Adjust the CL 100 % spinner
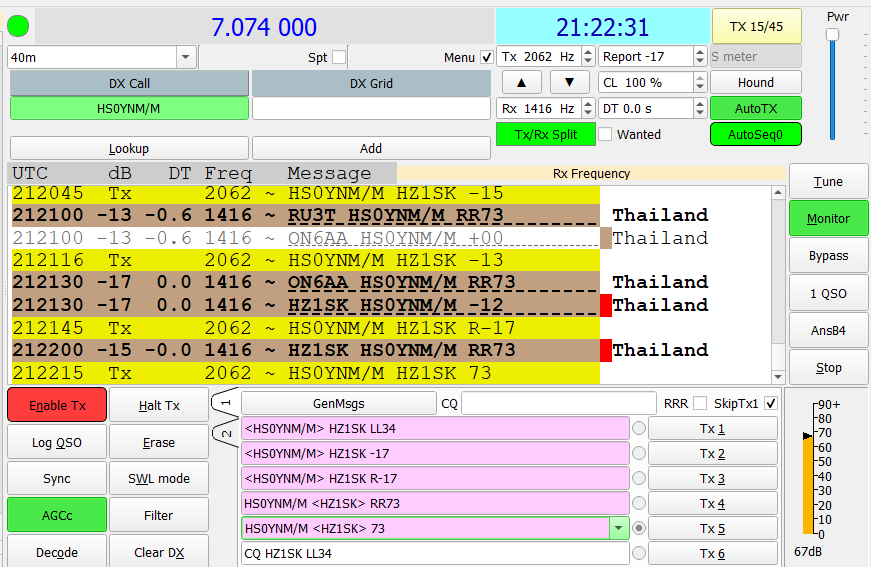Image resolution: width=871 pixels, height=567 pixels. 700,83
